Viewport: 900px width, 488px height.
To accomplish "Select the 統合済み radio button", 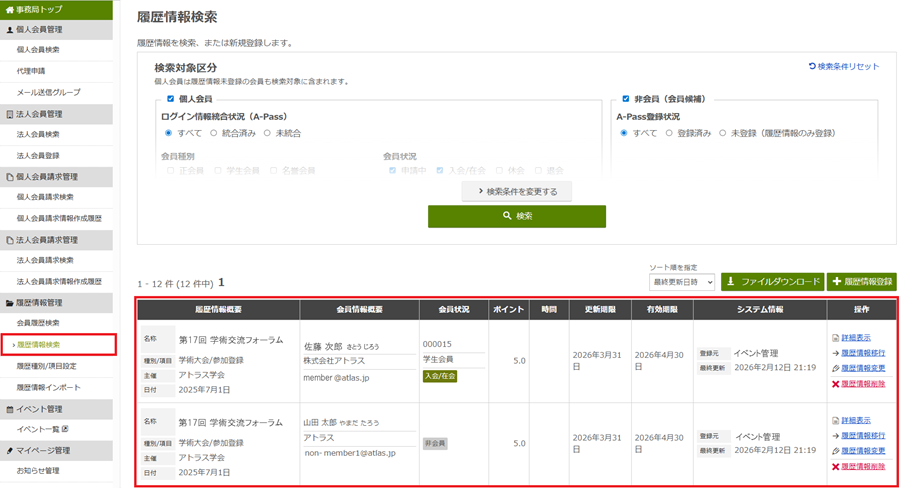I will tap(214, 133).
